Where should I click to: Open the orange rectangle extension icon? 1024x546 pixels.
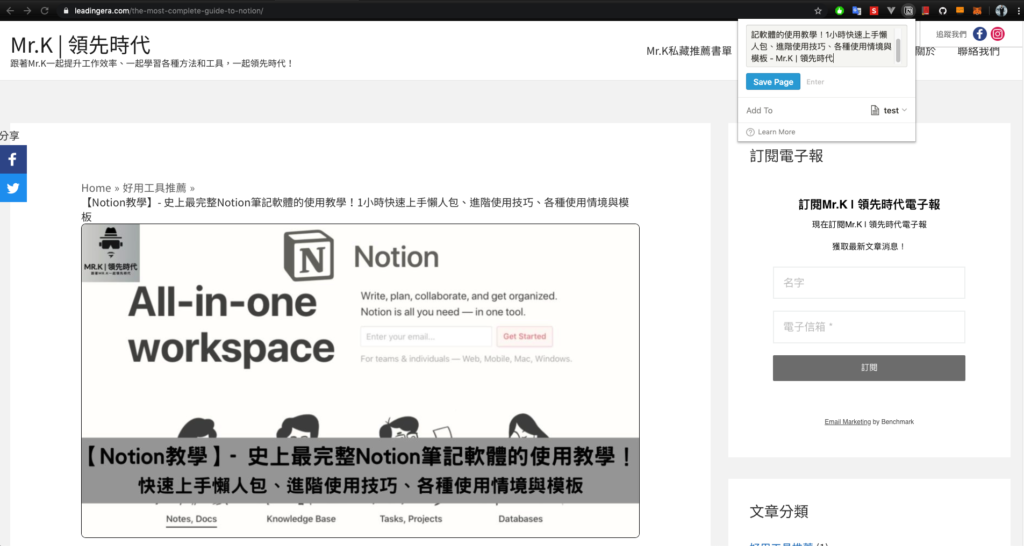[x=960, y=10]
